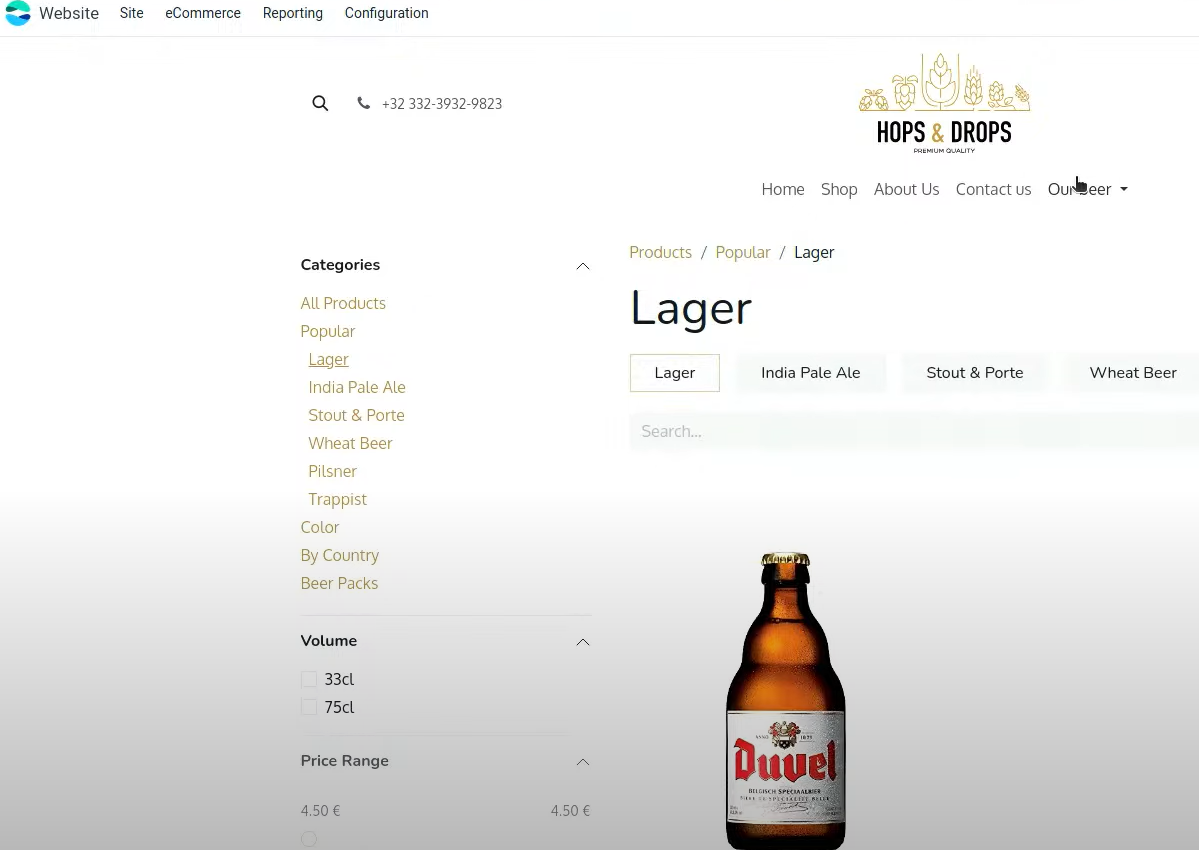Select Wheat Beer in sidebar

click(350, 443)
